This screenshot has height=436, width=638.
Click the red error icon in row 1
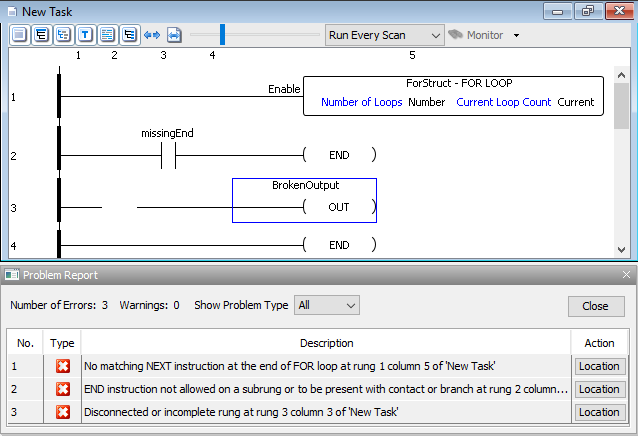pyautogui.click(x=63, y=366)
